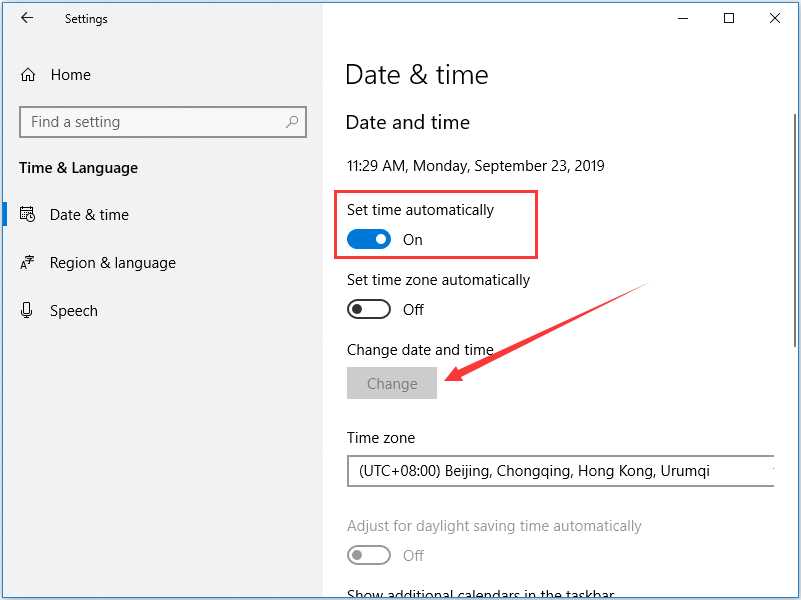Close the Settings window
Image resolution: width=801 pixels, height=600 pixels.
point(775,18)
